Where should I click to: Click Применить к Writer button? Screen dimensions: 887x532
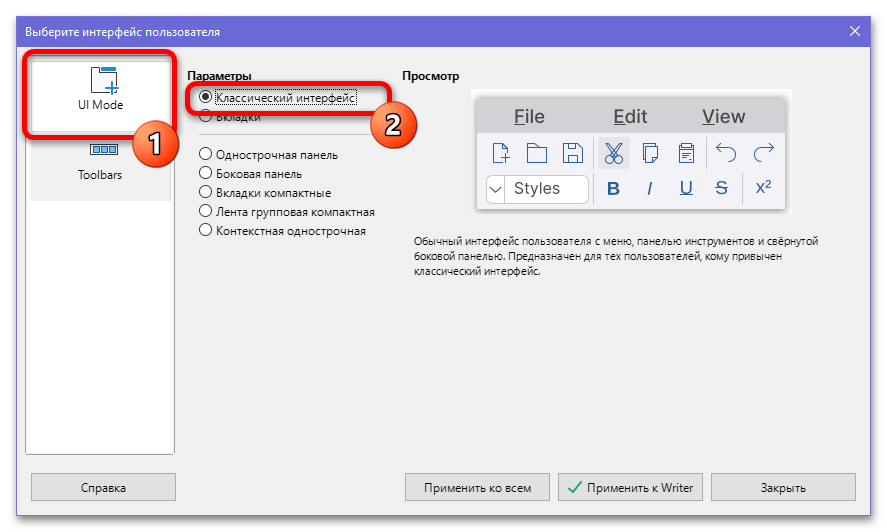630,487
